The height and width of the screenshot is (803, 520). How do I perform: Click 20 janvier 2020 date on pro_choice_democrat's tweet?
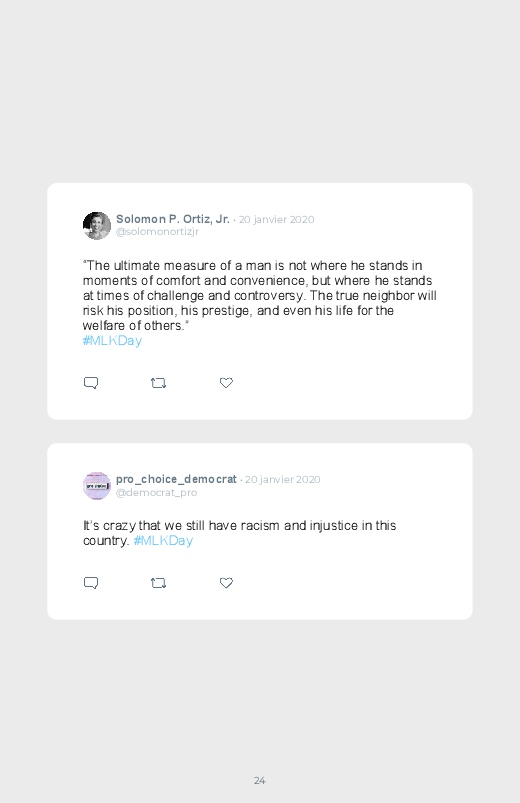(x=283, y=479)
